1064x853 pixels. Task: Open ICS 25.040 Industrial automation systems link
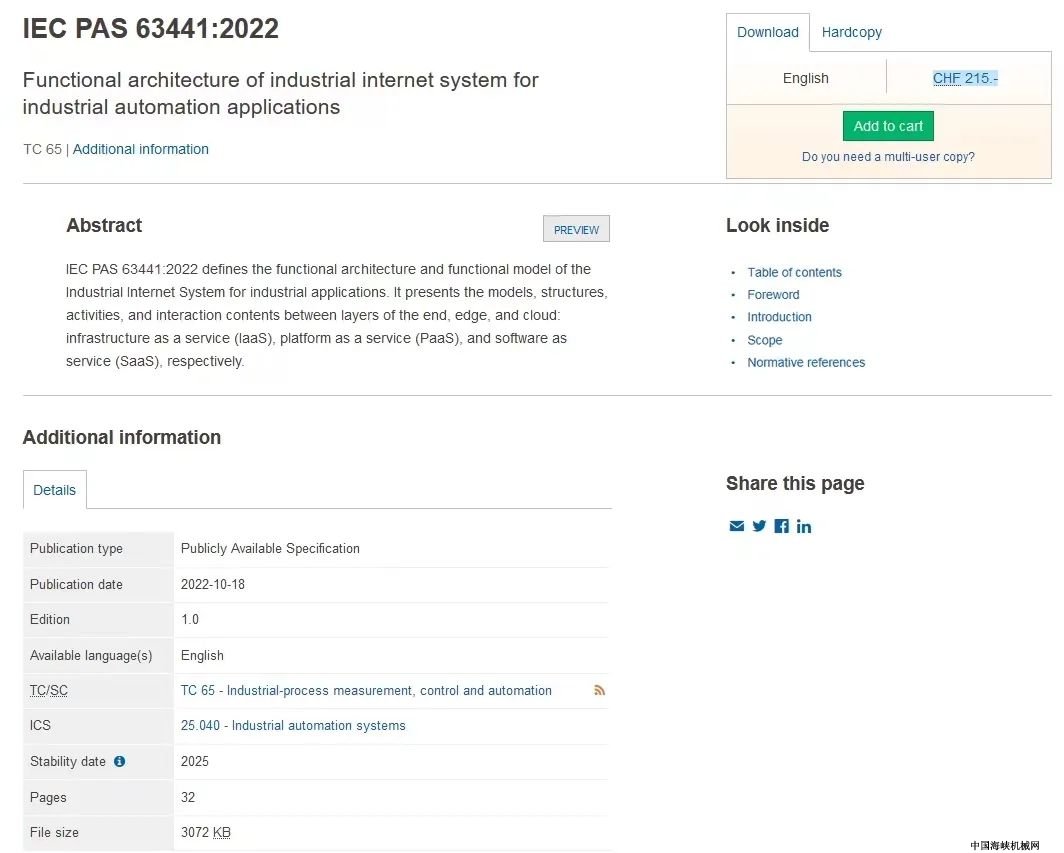point(293,725)
